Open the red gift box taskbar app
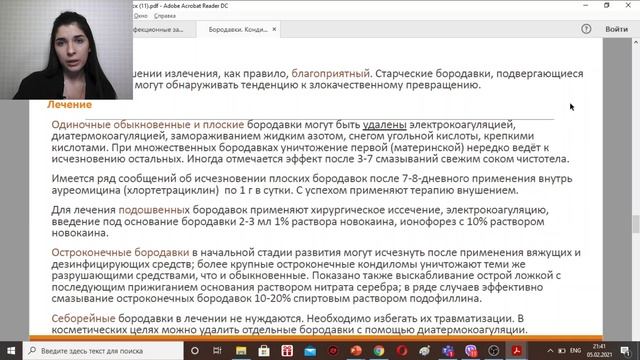 (x=287, y=351)
